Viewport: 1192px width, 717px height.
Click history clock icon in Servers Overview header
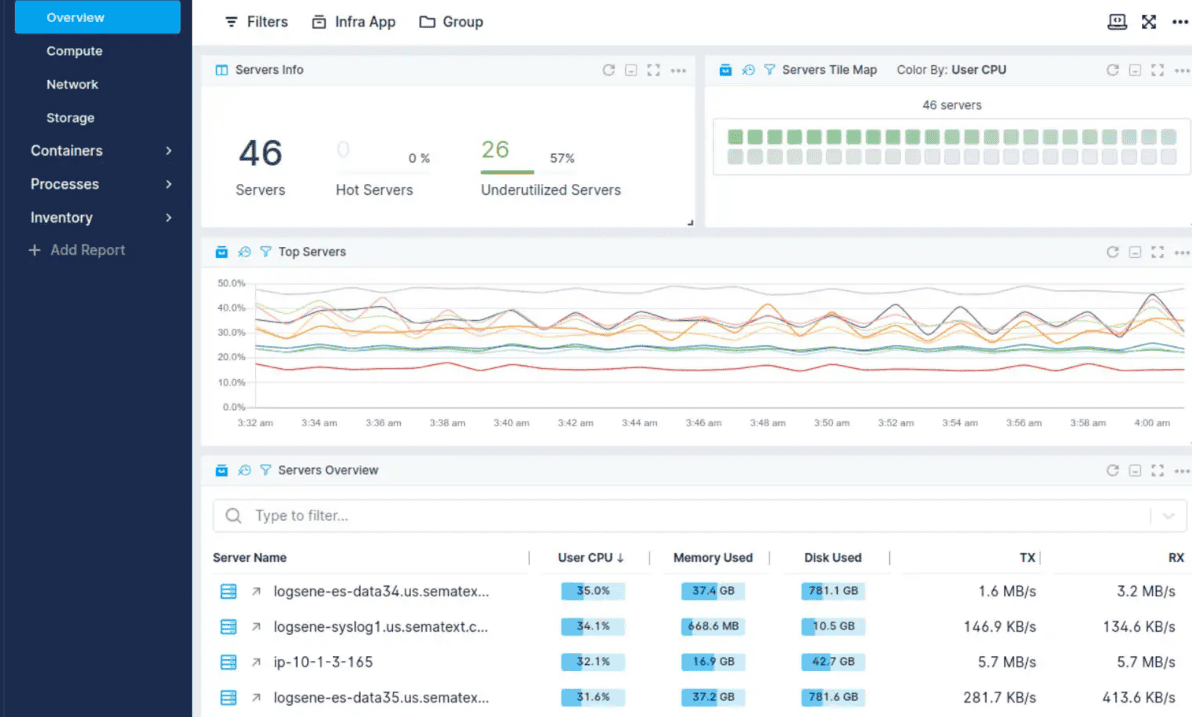pyautogui.click(x=244, y=471)
